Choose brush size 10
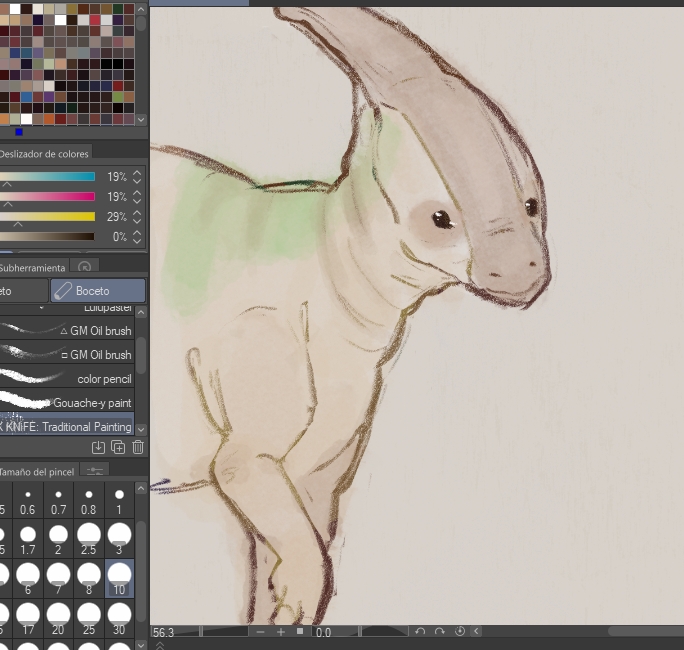684x650 pixels. (x=119, y=578)
